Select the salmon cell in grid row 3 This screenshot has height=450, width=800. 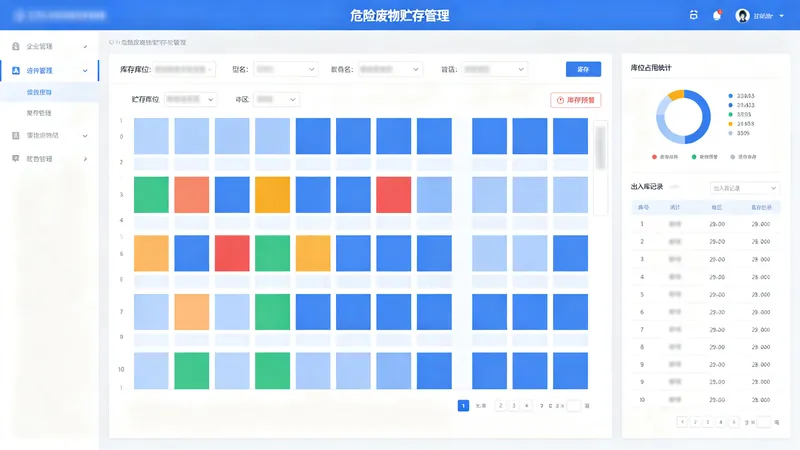click(x=191, y=195)
